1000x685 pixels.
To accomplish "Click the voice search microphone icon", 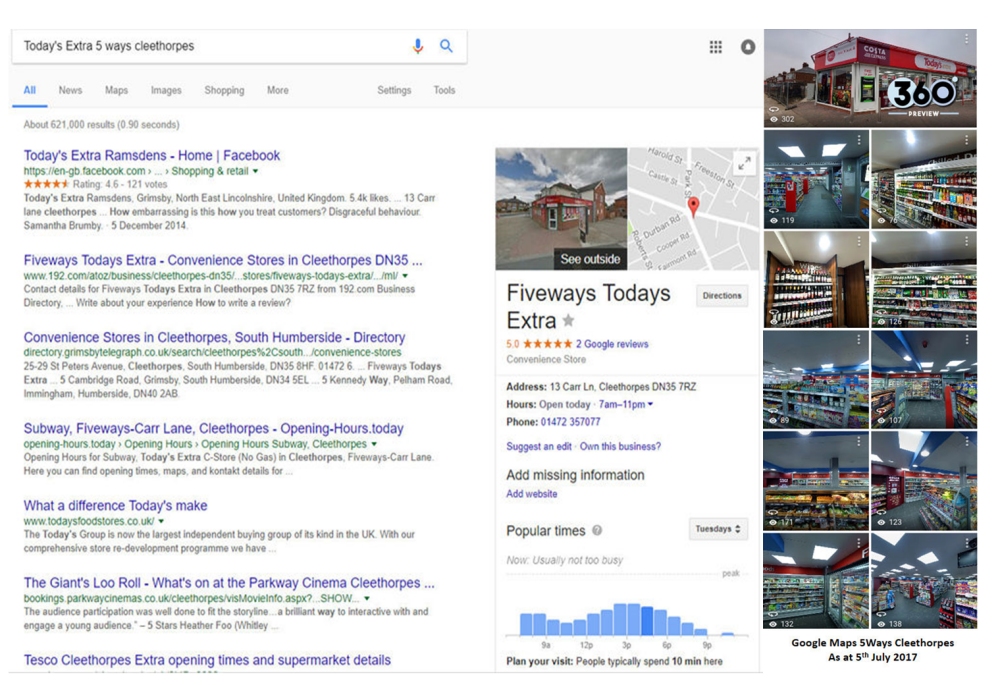I will (x=418, y=46).
